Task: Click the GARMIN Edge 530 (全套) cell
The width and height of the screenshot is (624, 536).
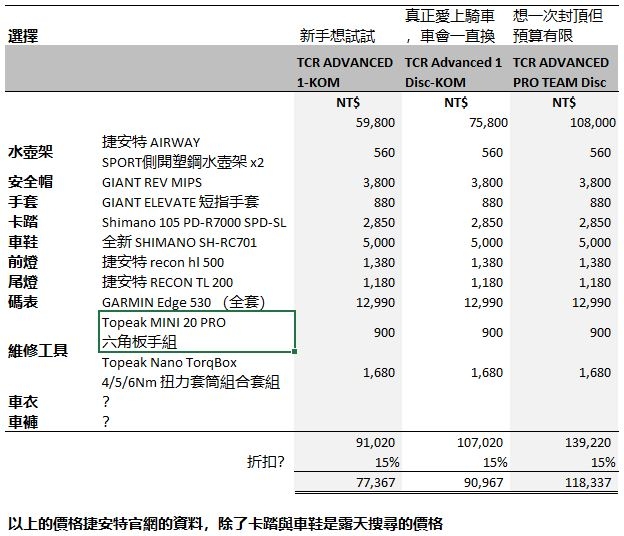Action: click(183, 302)
